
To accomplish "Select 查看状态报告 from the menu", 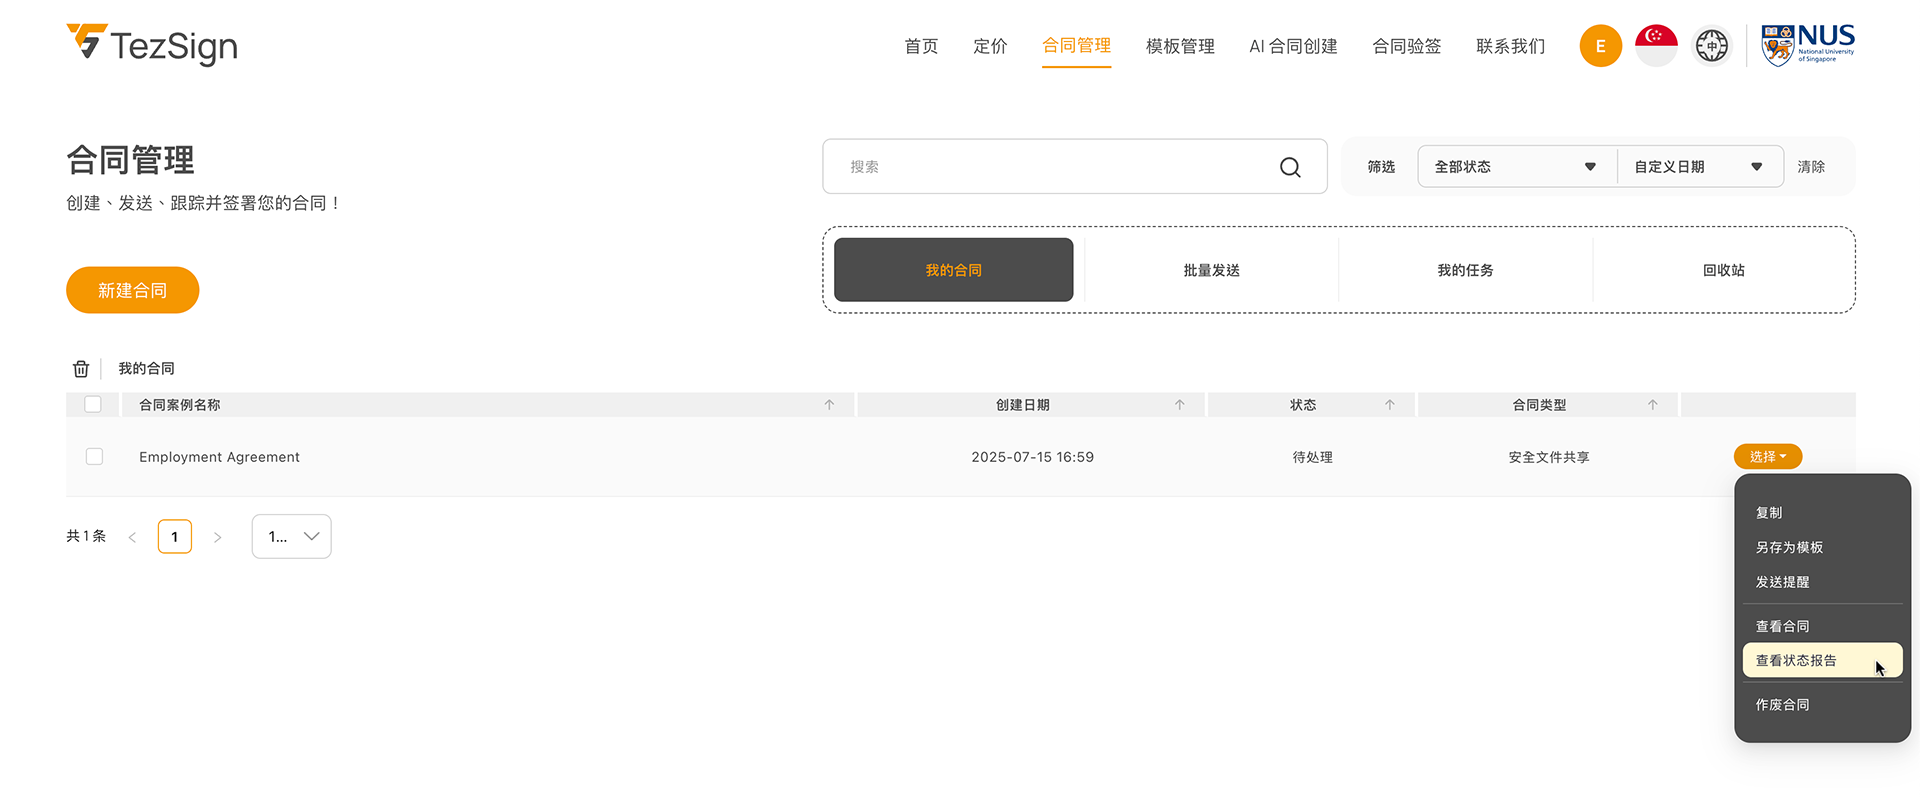I will click(1797, 661).
